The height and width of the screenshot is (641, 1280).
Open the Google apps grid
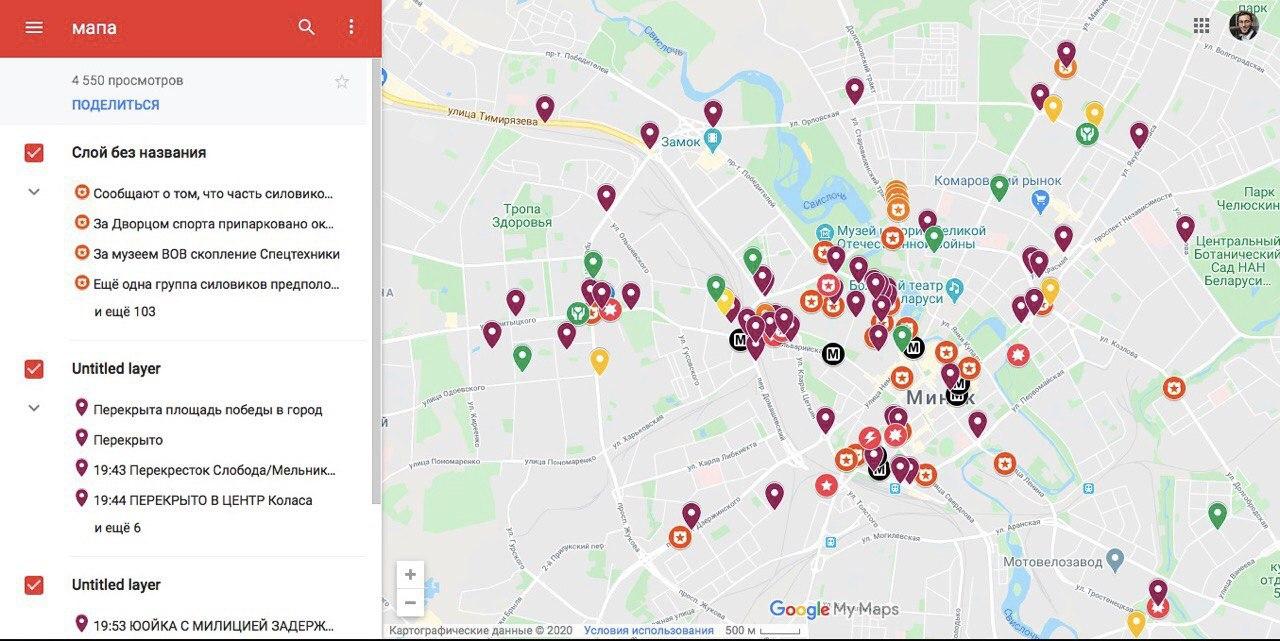point(1202,26)
